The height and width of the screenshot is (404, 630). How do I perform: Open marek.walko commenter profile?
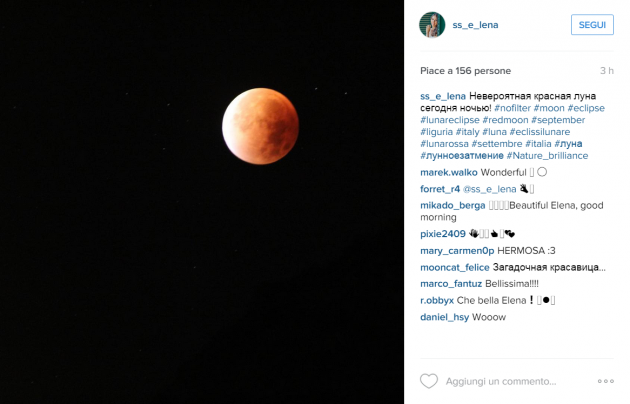449,172
